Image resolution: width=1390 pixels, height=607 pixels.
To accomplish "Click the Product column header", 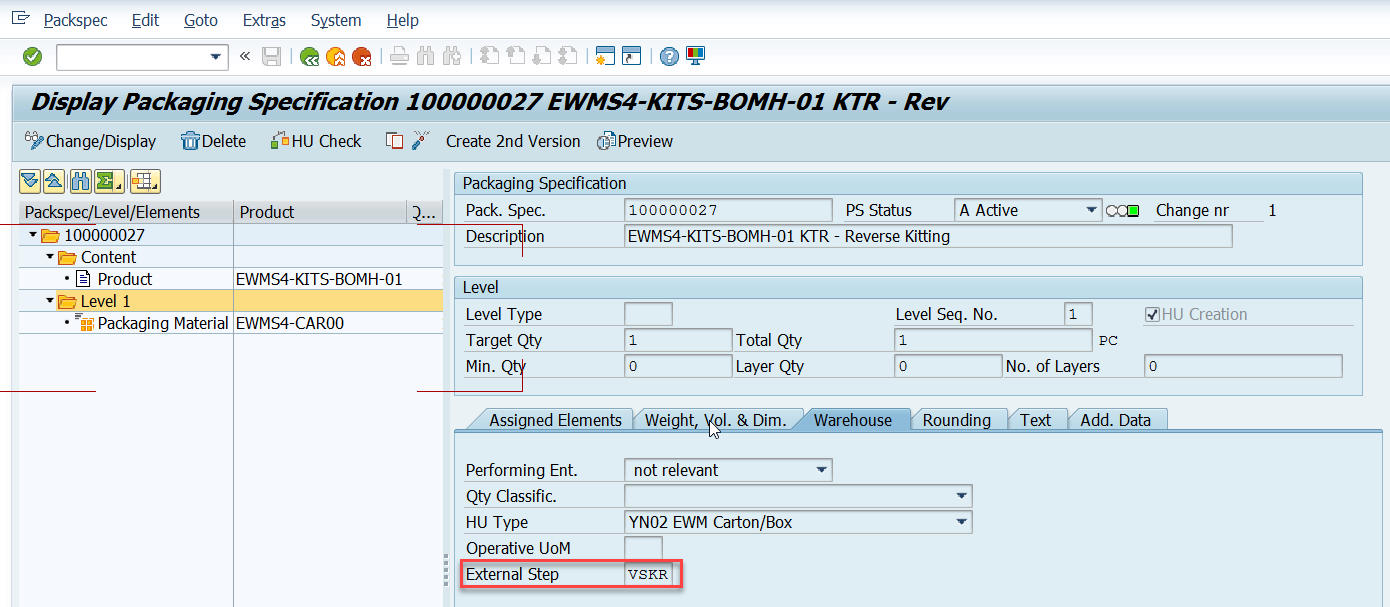I will point(320,212).
